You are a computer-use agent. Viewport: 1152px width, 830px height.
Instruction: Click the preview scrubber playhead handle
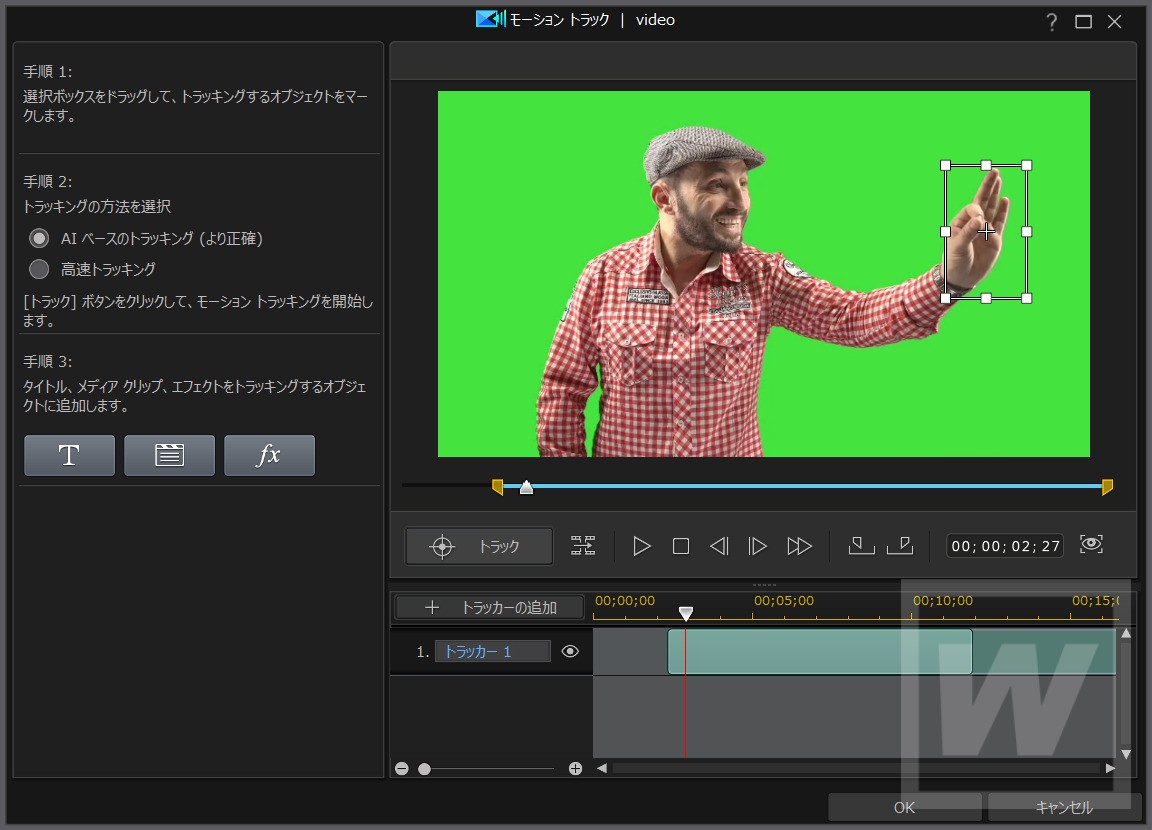click(526, 487)
